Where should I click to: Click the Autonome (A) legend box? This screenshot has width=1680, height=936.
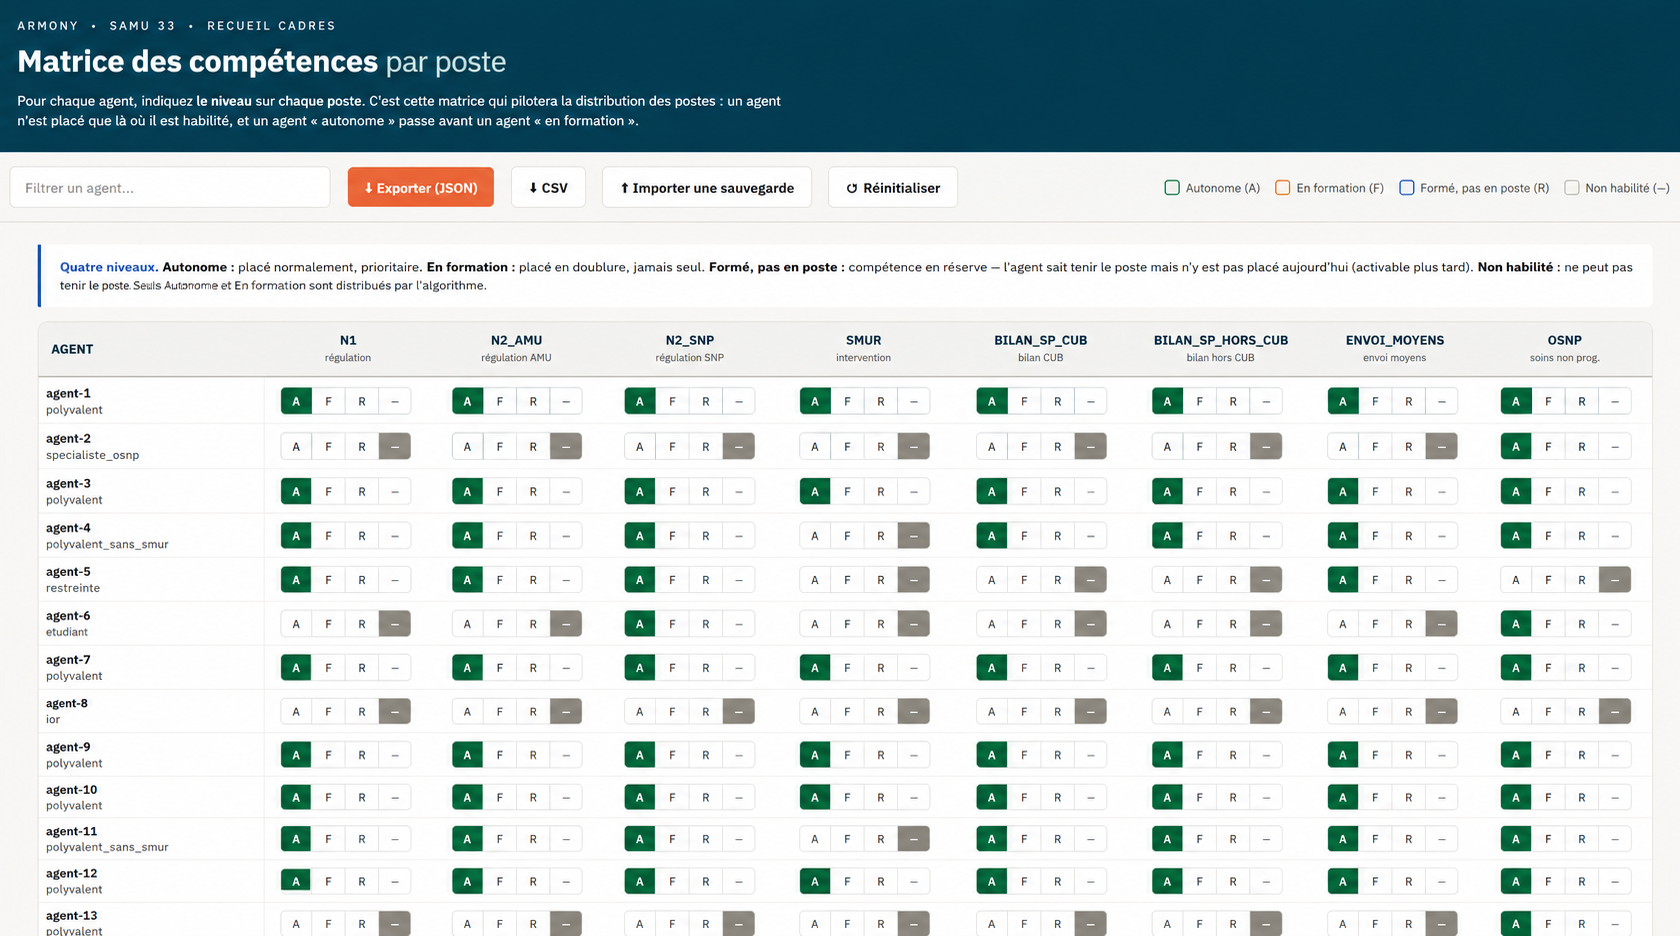(x=1172, y=187)
